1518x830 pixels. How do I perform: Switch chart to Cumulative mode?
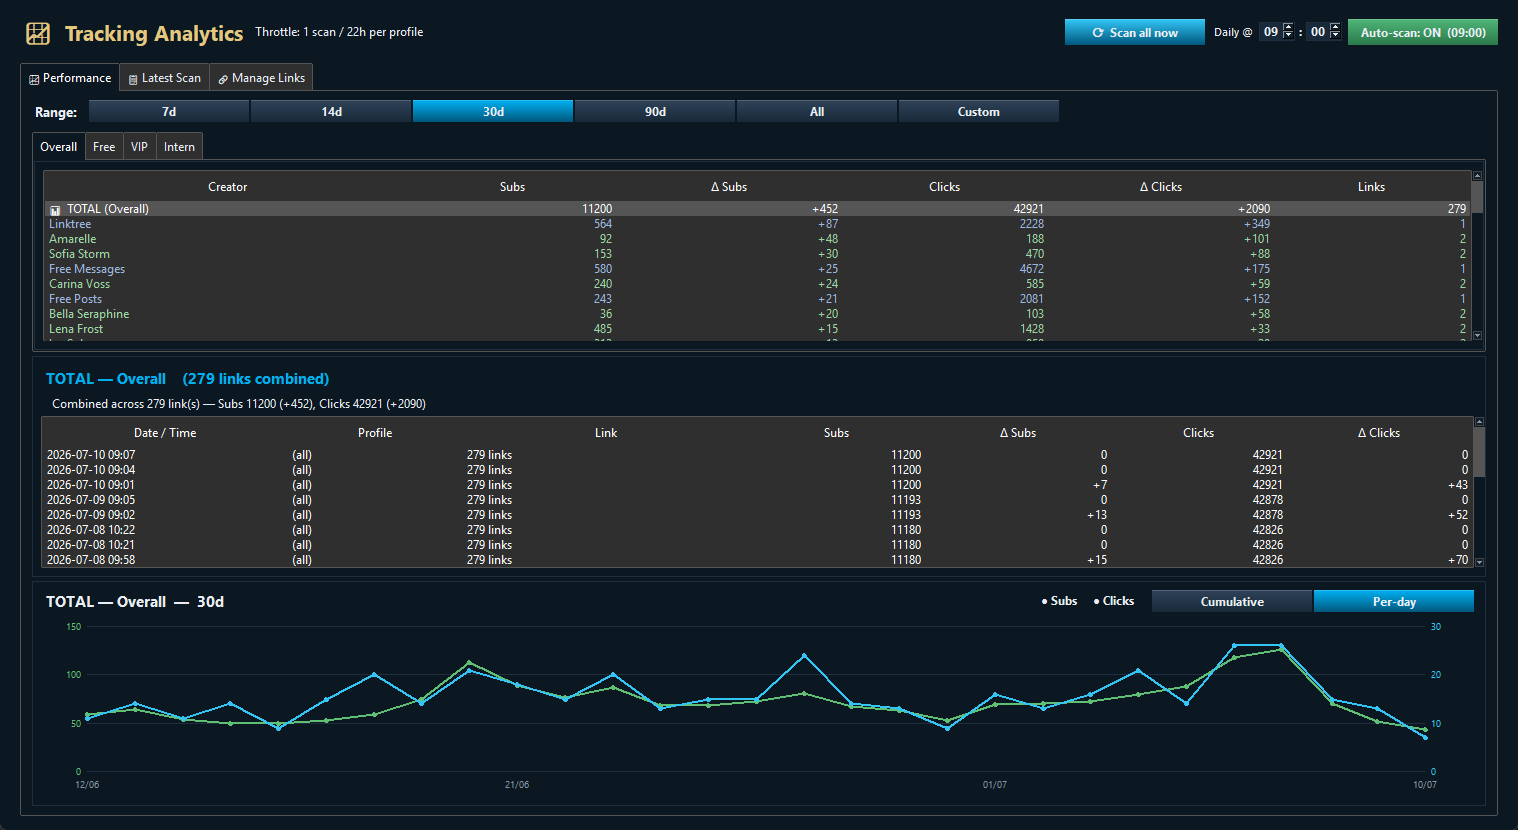[x=1232, y=601]
